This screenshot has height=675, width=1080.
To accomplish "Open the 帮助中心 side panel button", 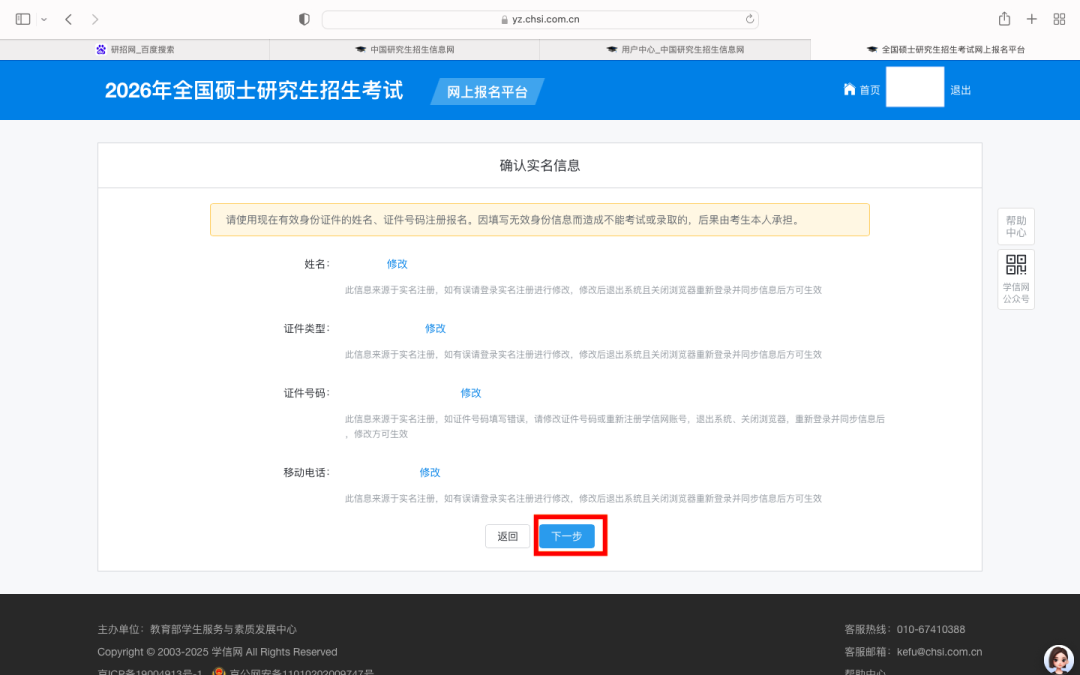I will click(1016, 226).
